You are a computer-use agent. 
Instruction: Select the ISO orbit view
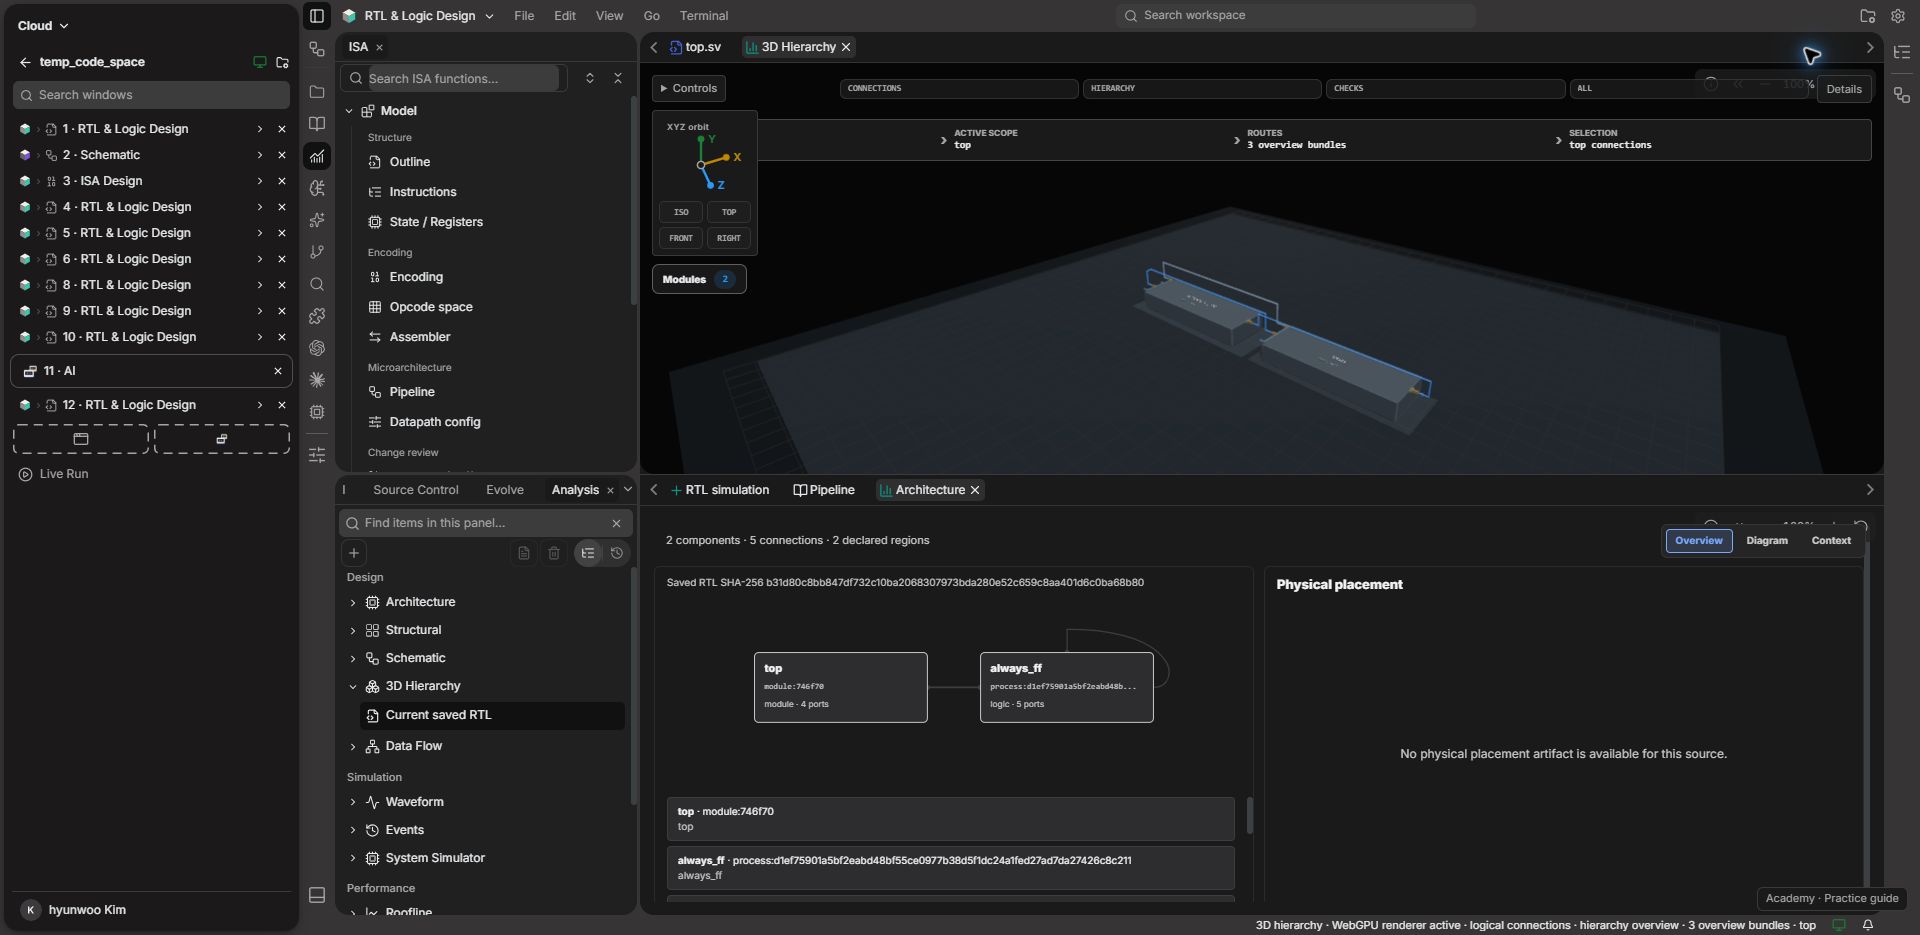tap(681, 212)
